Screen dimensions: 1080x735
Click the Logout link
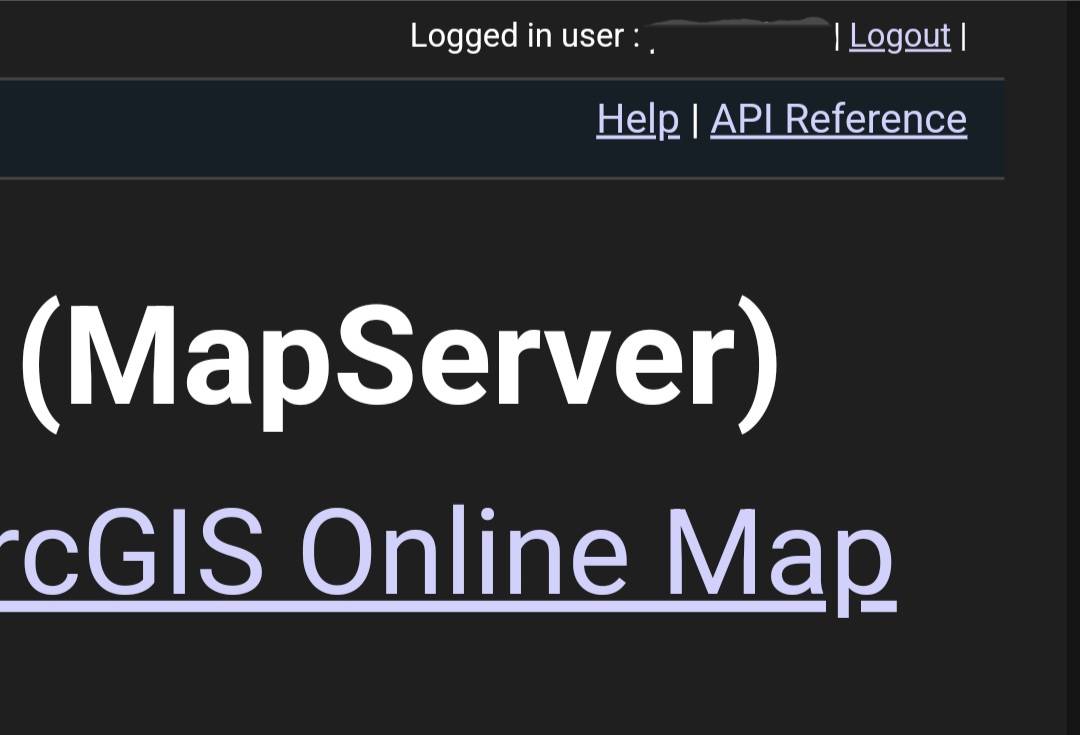point(900,37)
